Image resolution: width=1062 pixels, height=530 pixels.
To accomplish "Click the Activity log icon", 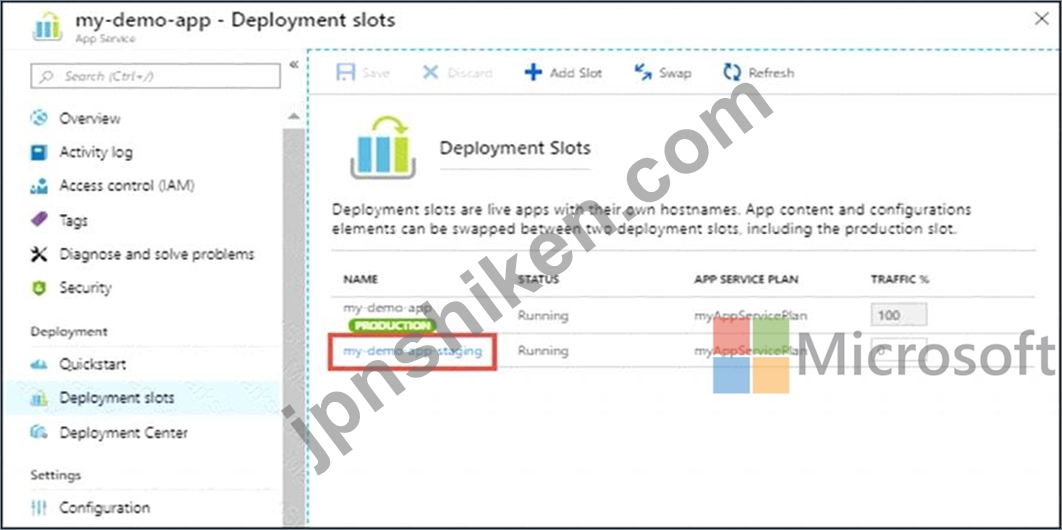I will click(39, 152).
